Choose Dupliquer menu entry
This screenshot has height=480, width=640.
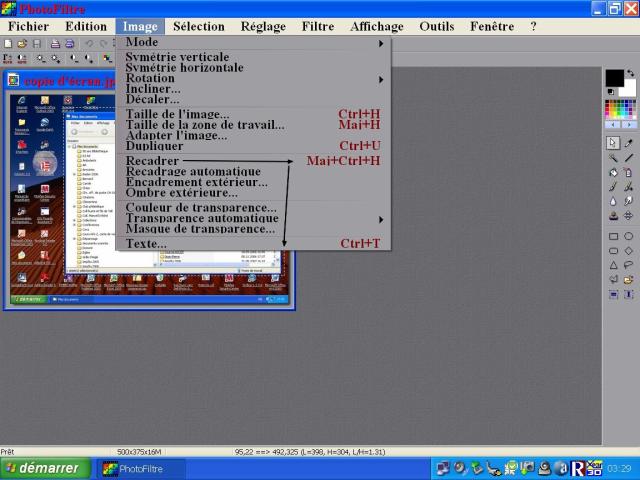[253, 146]
